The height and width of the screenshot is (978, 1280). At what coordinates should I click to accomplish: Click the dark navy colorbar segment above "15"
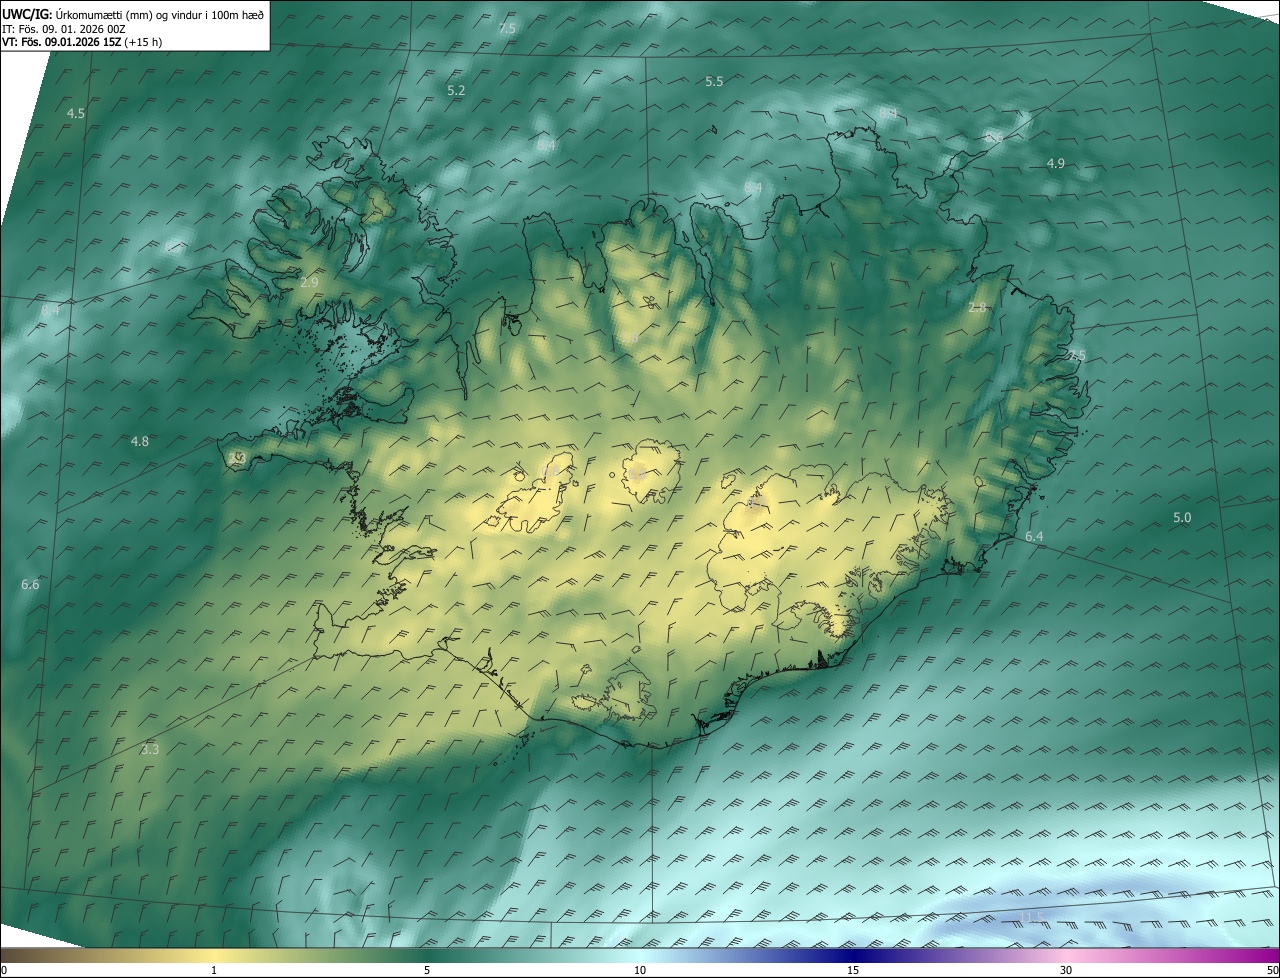(x=853, y=955)
